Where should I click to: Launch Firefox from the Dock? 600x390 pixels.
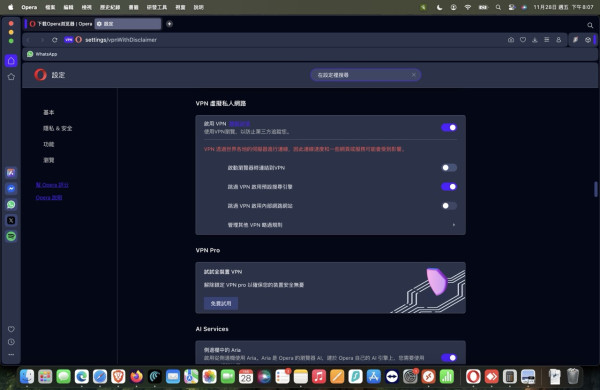point(136,377)
